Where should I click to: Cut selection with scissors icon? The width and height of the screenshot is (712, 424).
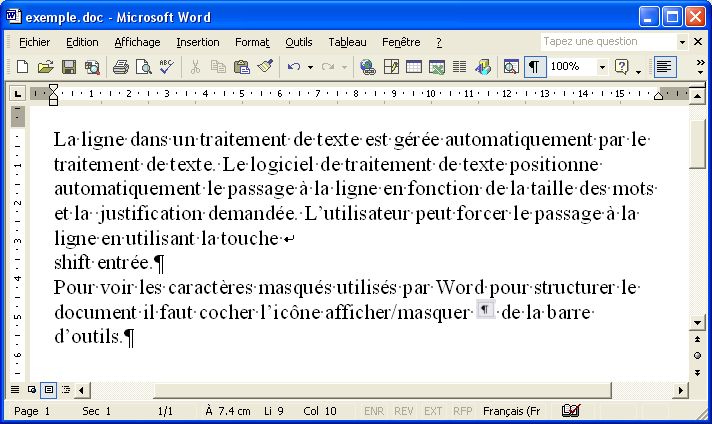pos(195,67)
